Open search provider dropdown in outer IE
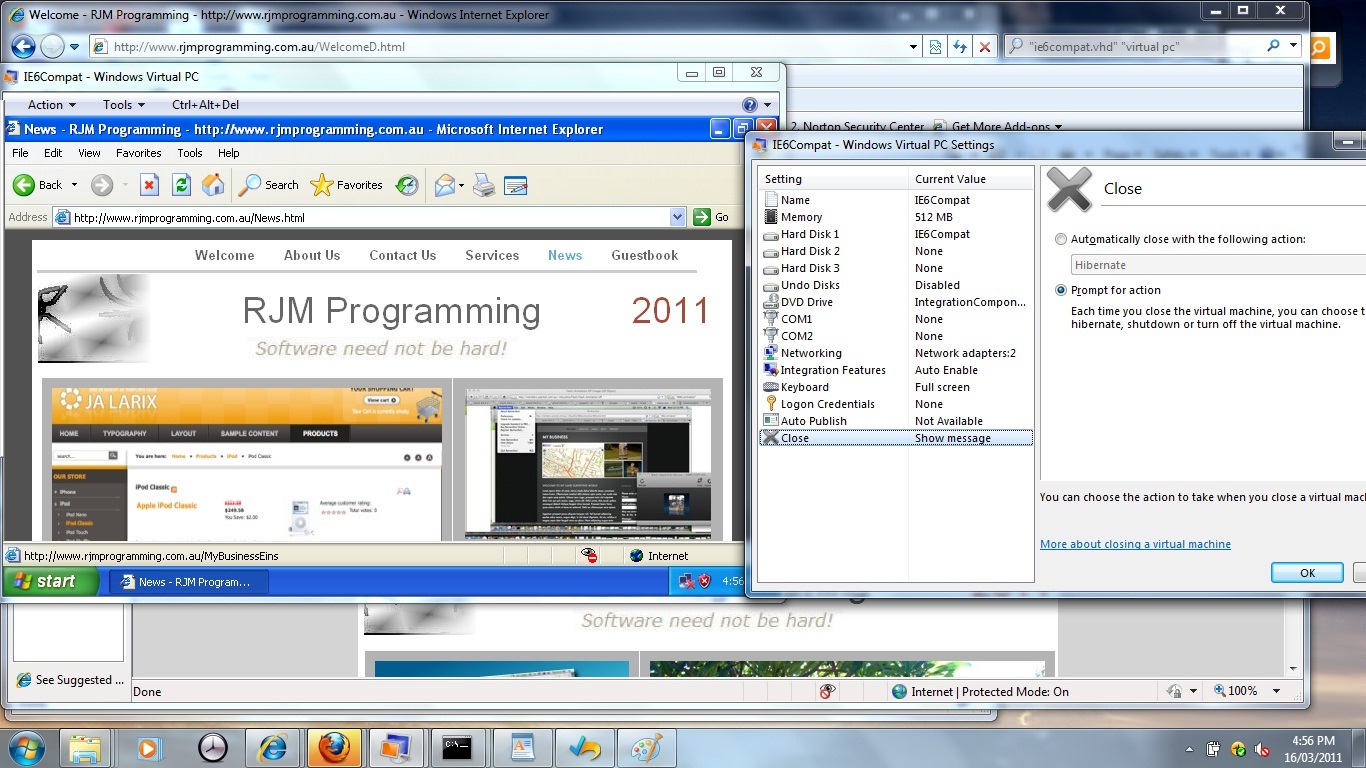The width and height of the screenshot is (1366, 768). [x=1293, y=46]
